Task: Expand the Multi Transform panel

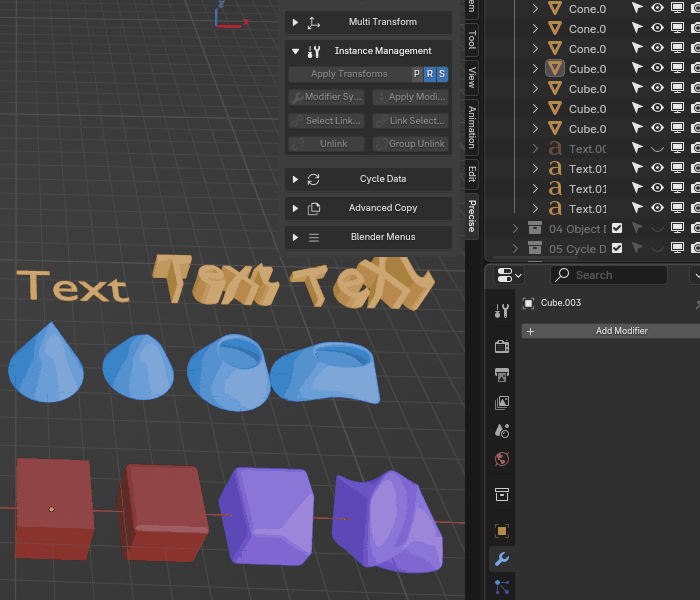Action: point(295,22)
